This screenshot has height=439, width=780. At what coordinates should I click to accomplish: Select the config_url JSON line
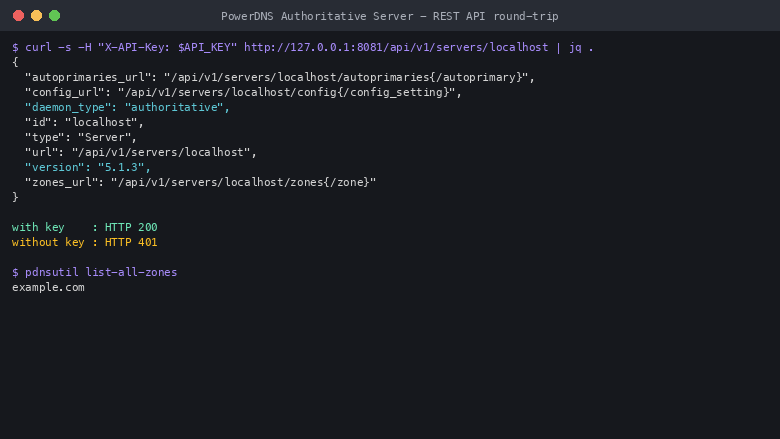tap(243, 92)
